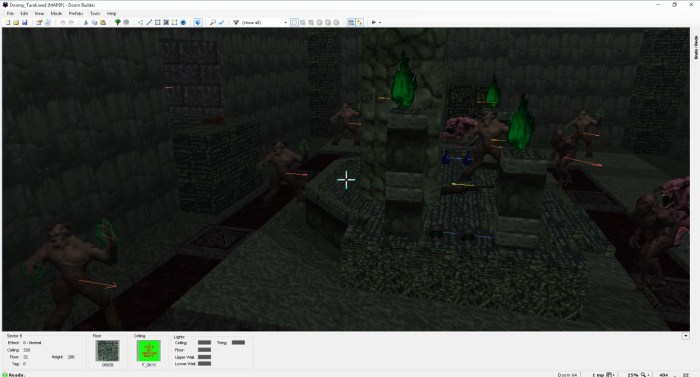Open map options icon in toolbar
Viewport: 700px width, 377px height.
tap(39, 22)
